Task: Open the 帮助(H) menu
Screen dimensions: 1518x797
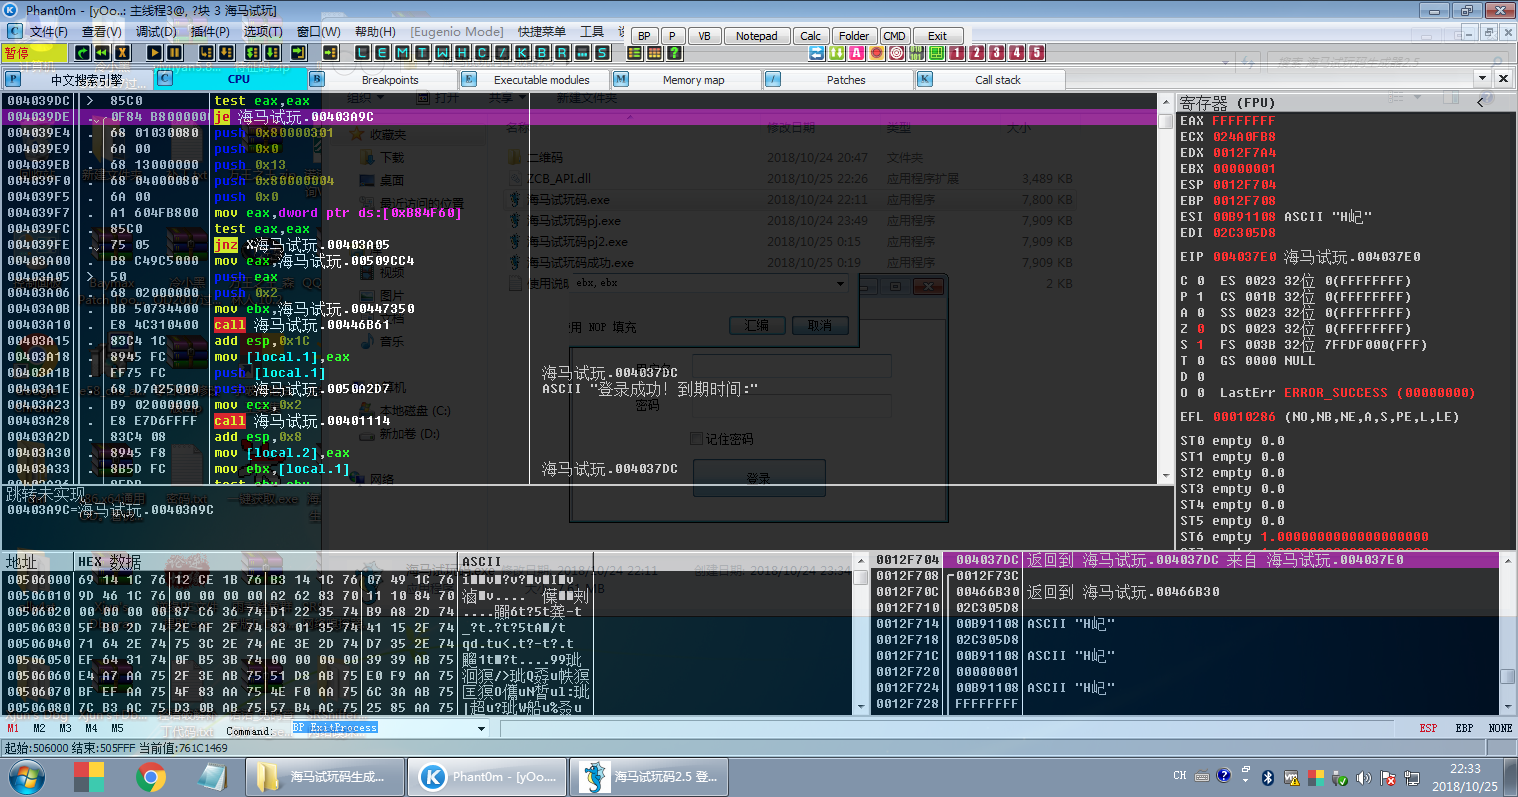Action: click(376, 32)
